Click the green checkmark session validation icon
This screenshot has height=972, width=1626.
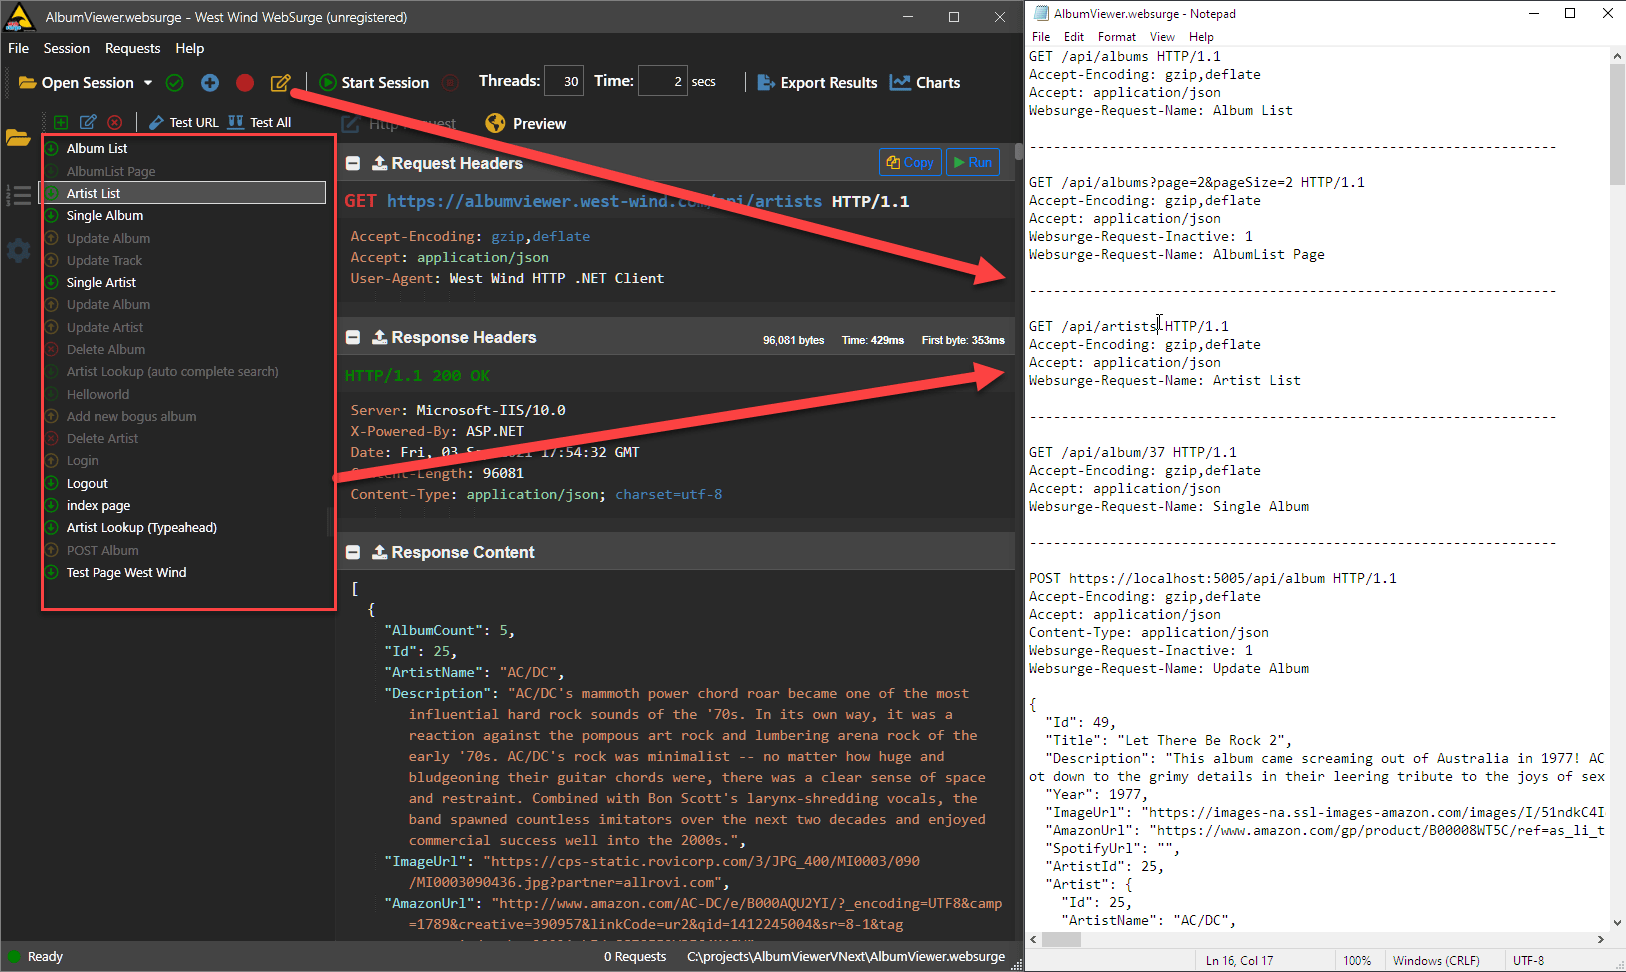(175, 82)
